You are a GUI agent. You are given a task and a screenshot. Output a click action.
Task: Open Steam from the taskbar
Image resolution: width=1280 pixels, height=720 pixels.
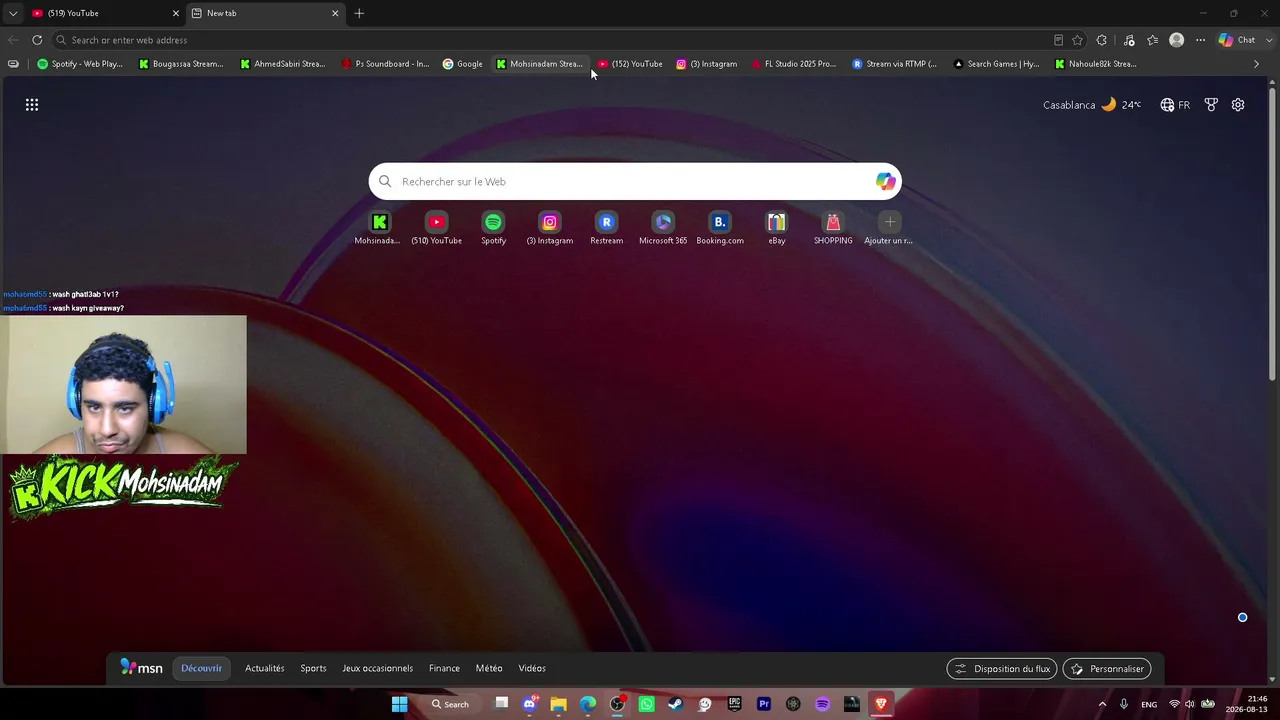pyautogui.click(x=676, y=704)
